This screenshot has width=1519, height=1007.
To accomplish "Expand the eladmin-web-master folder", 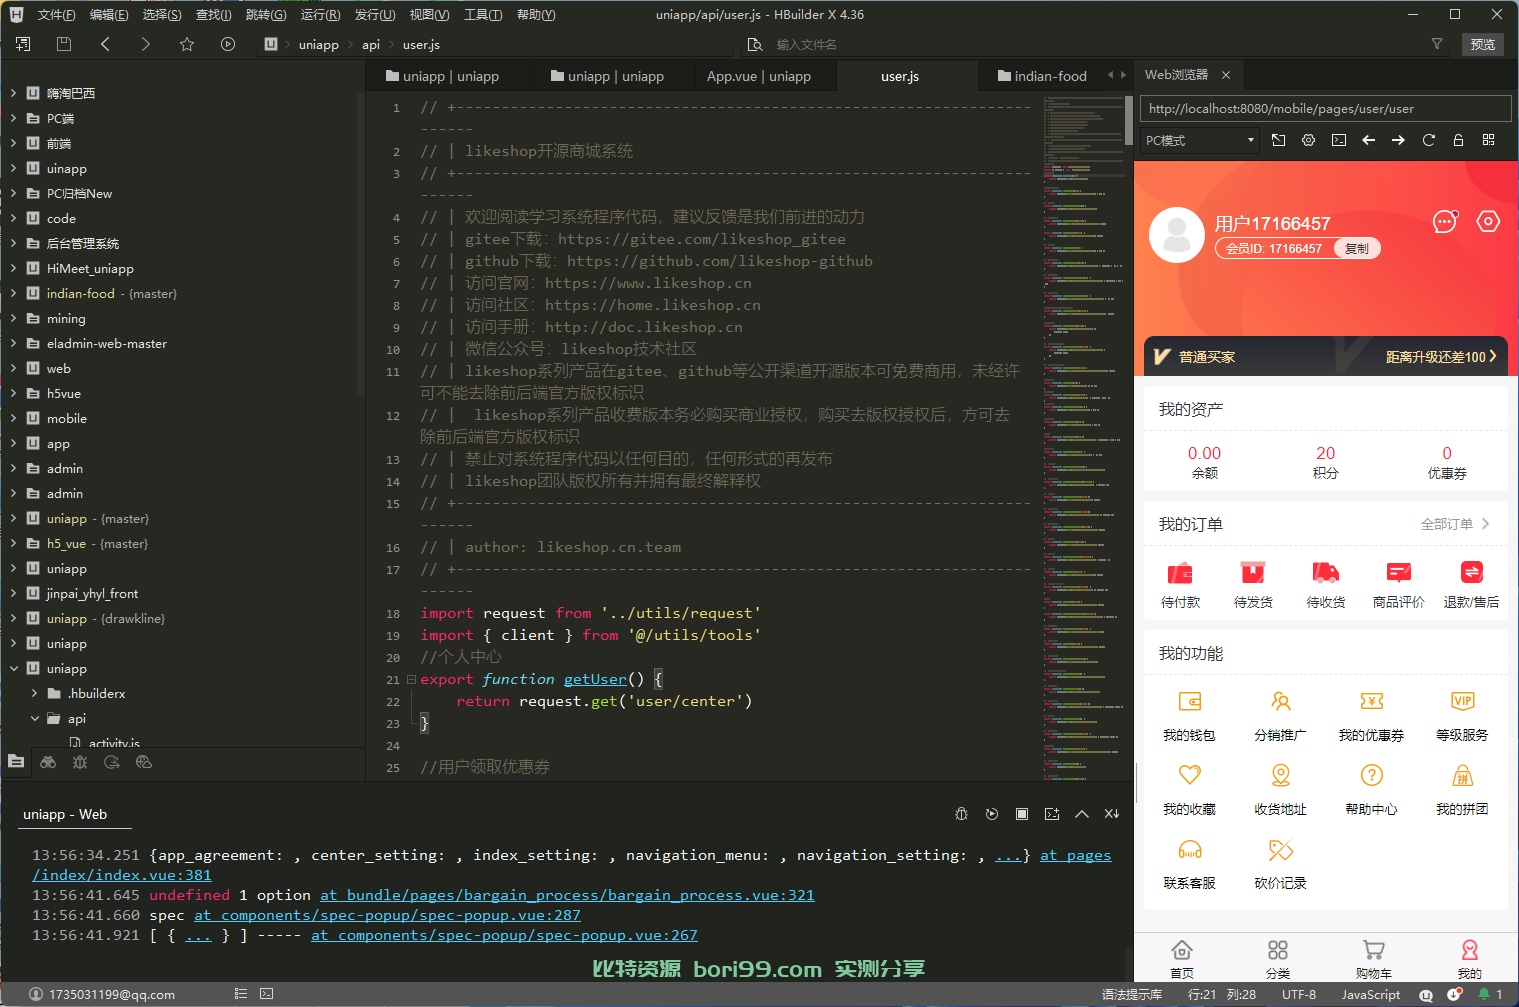I will click(x=14, y=344).
